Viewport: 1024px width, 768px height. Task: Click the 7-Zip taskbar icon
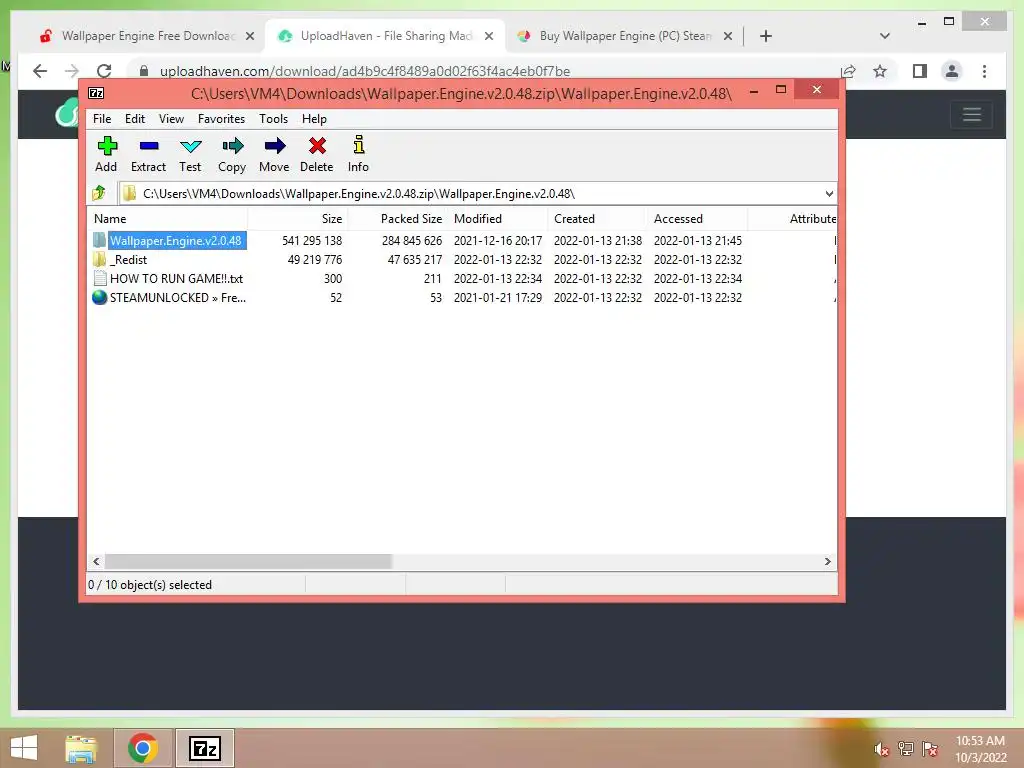click(x=205, y=748)
